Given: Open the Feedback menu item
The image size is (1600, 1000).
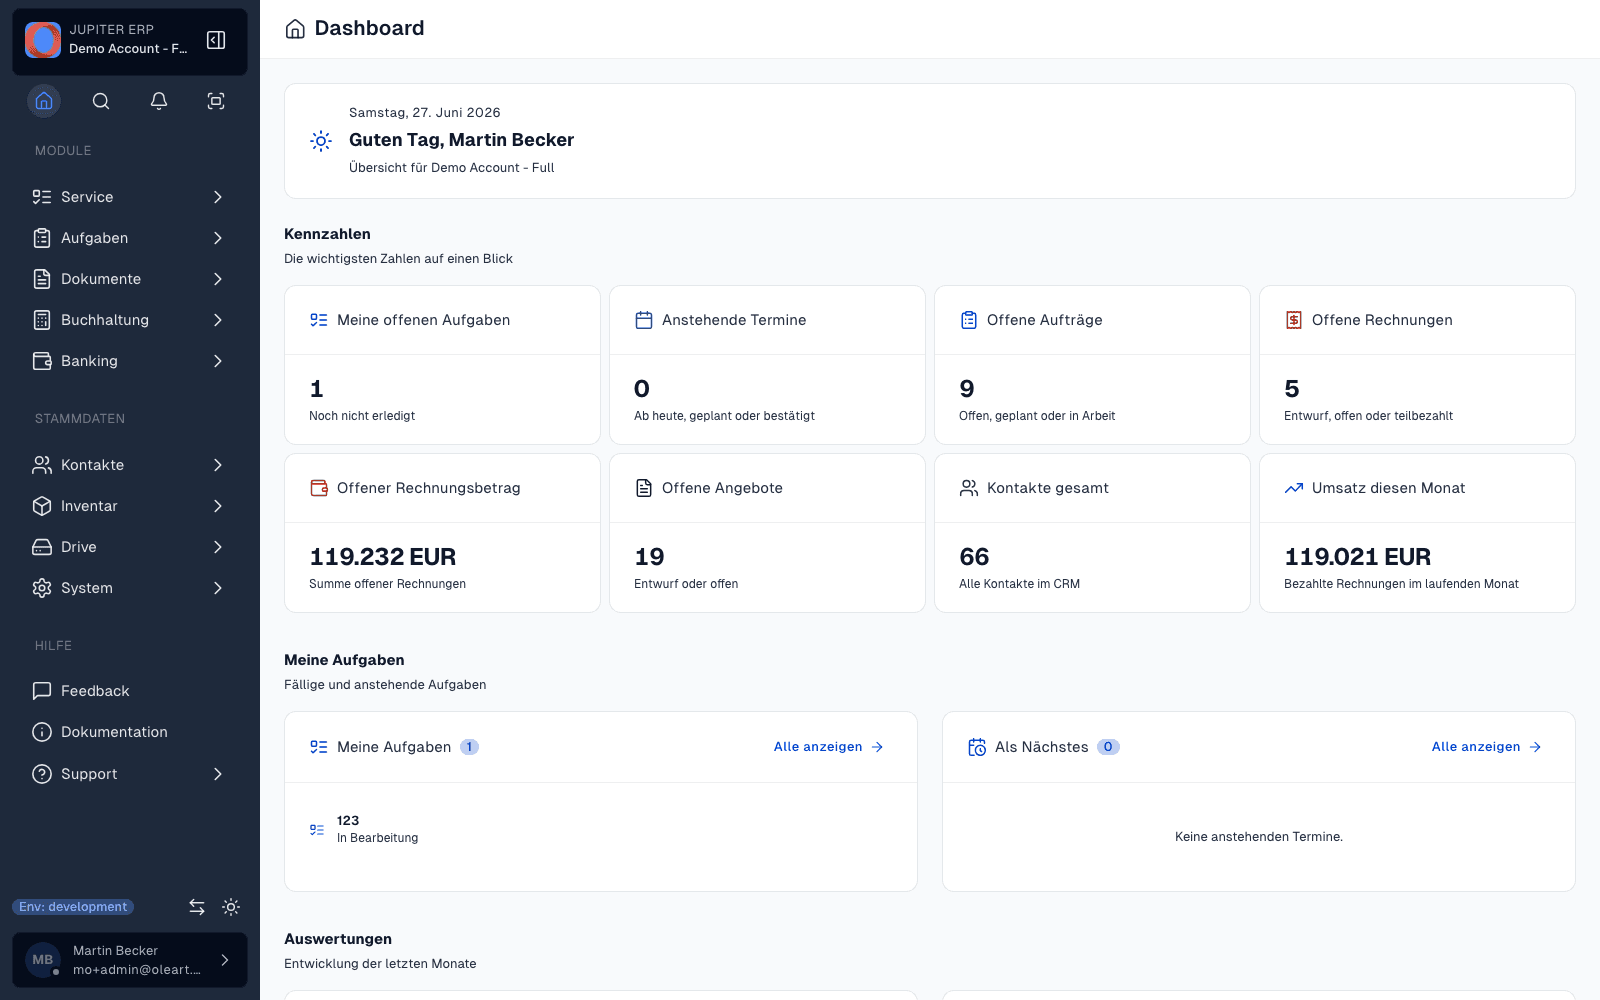Looking at the screenshot, I should [x=130, y=691].
